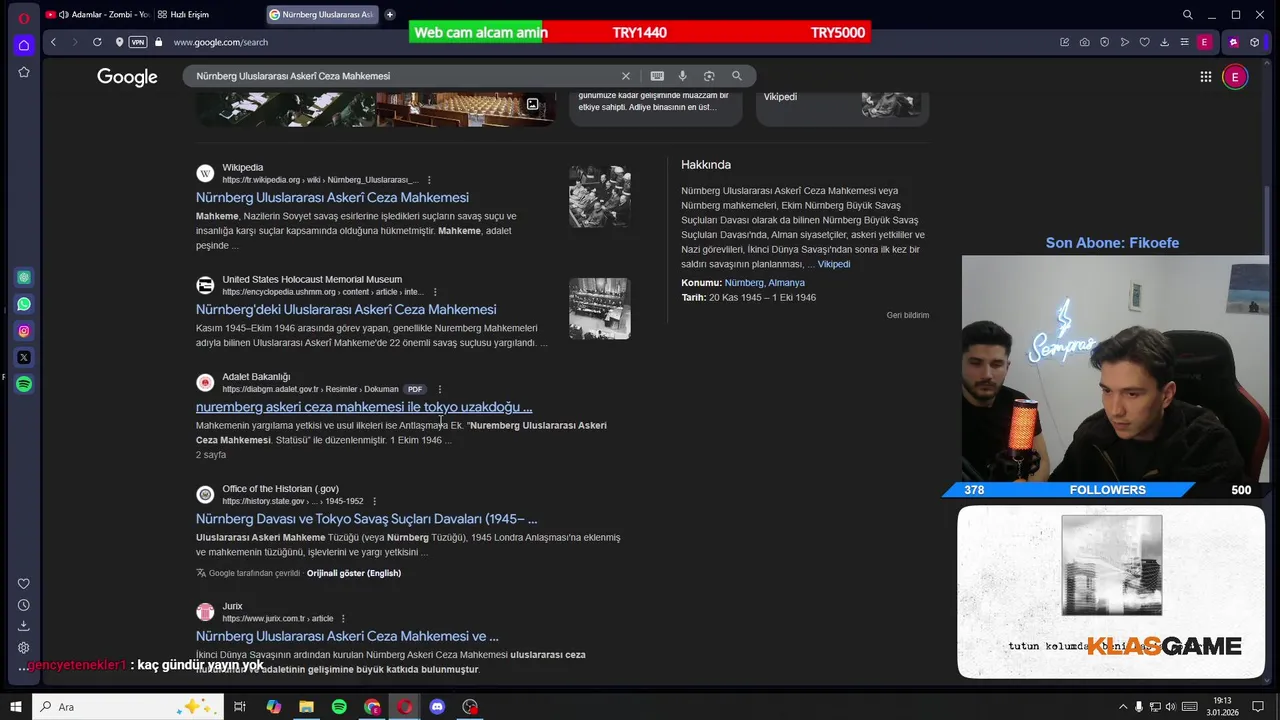Open the ad blocker shield icon

(x=1105, y=42)
